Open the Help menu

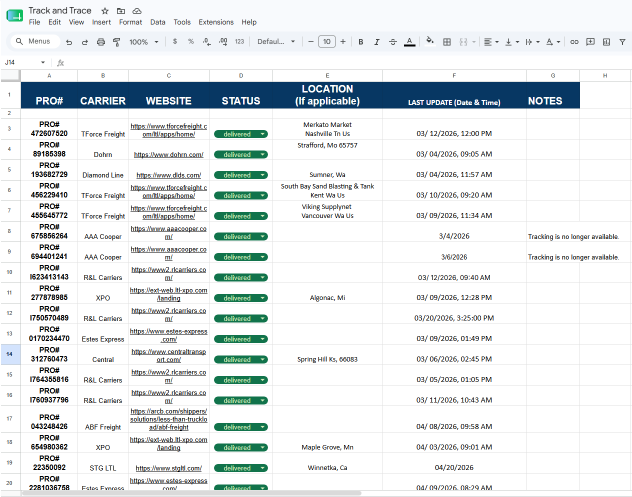coord(249,22)
